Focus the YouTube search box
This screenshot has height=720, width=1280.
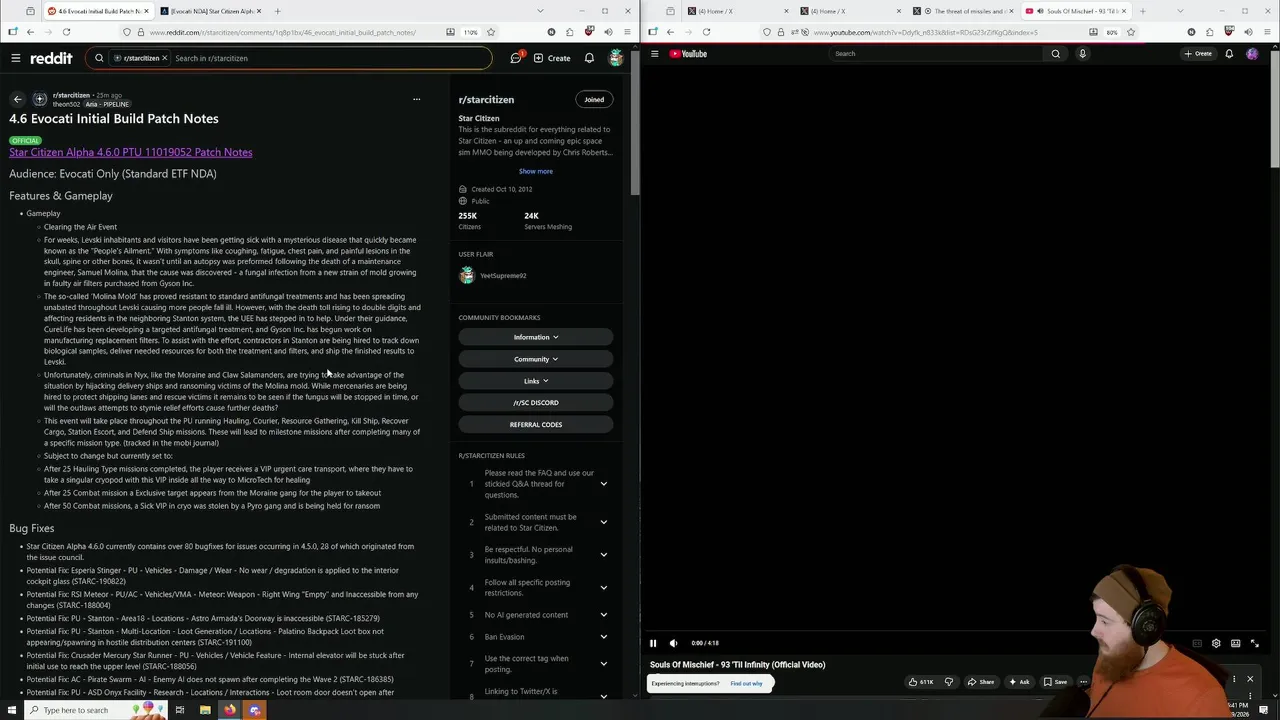tap(935, 54)
